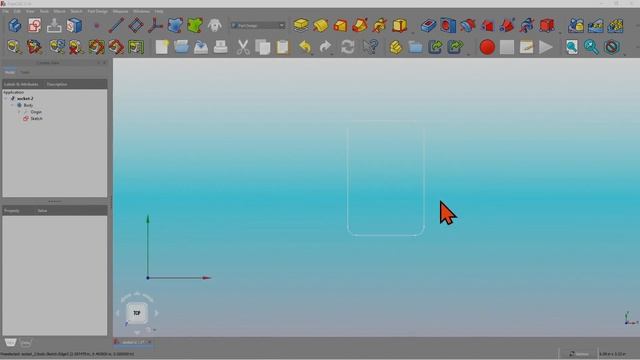Click the Measure Angular icon
The height and width of the screenshot is (360, 640).
pyautogui.click(x=34, y=47)
